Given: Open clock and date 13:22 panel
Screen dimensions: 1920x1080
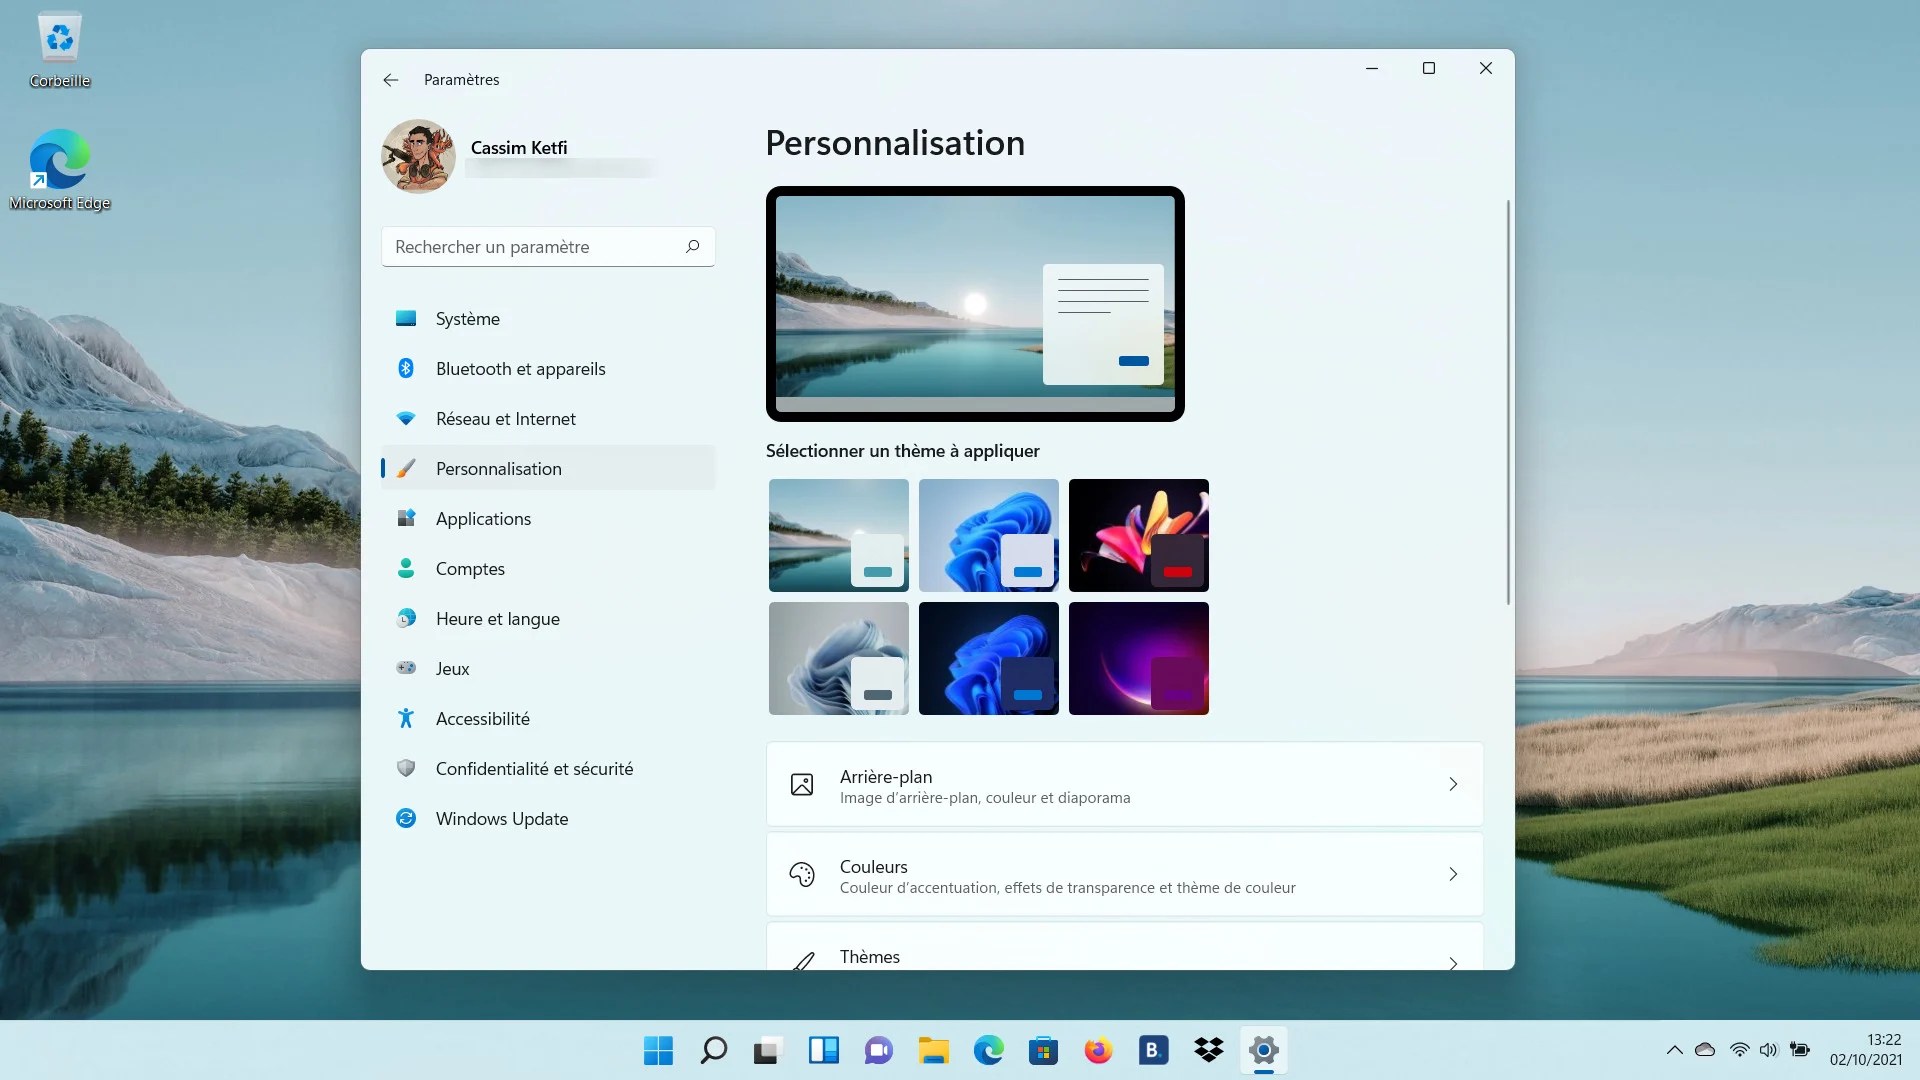Looking at the screenshot, I should coord(1865,1050).
